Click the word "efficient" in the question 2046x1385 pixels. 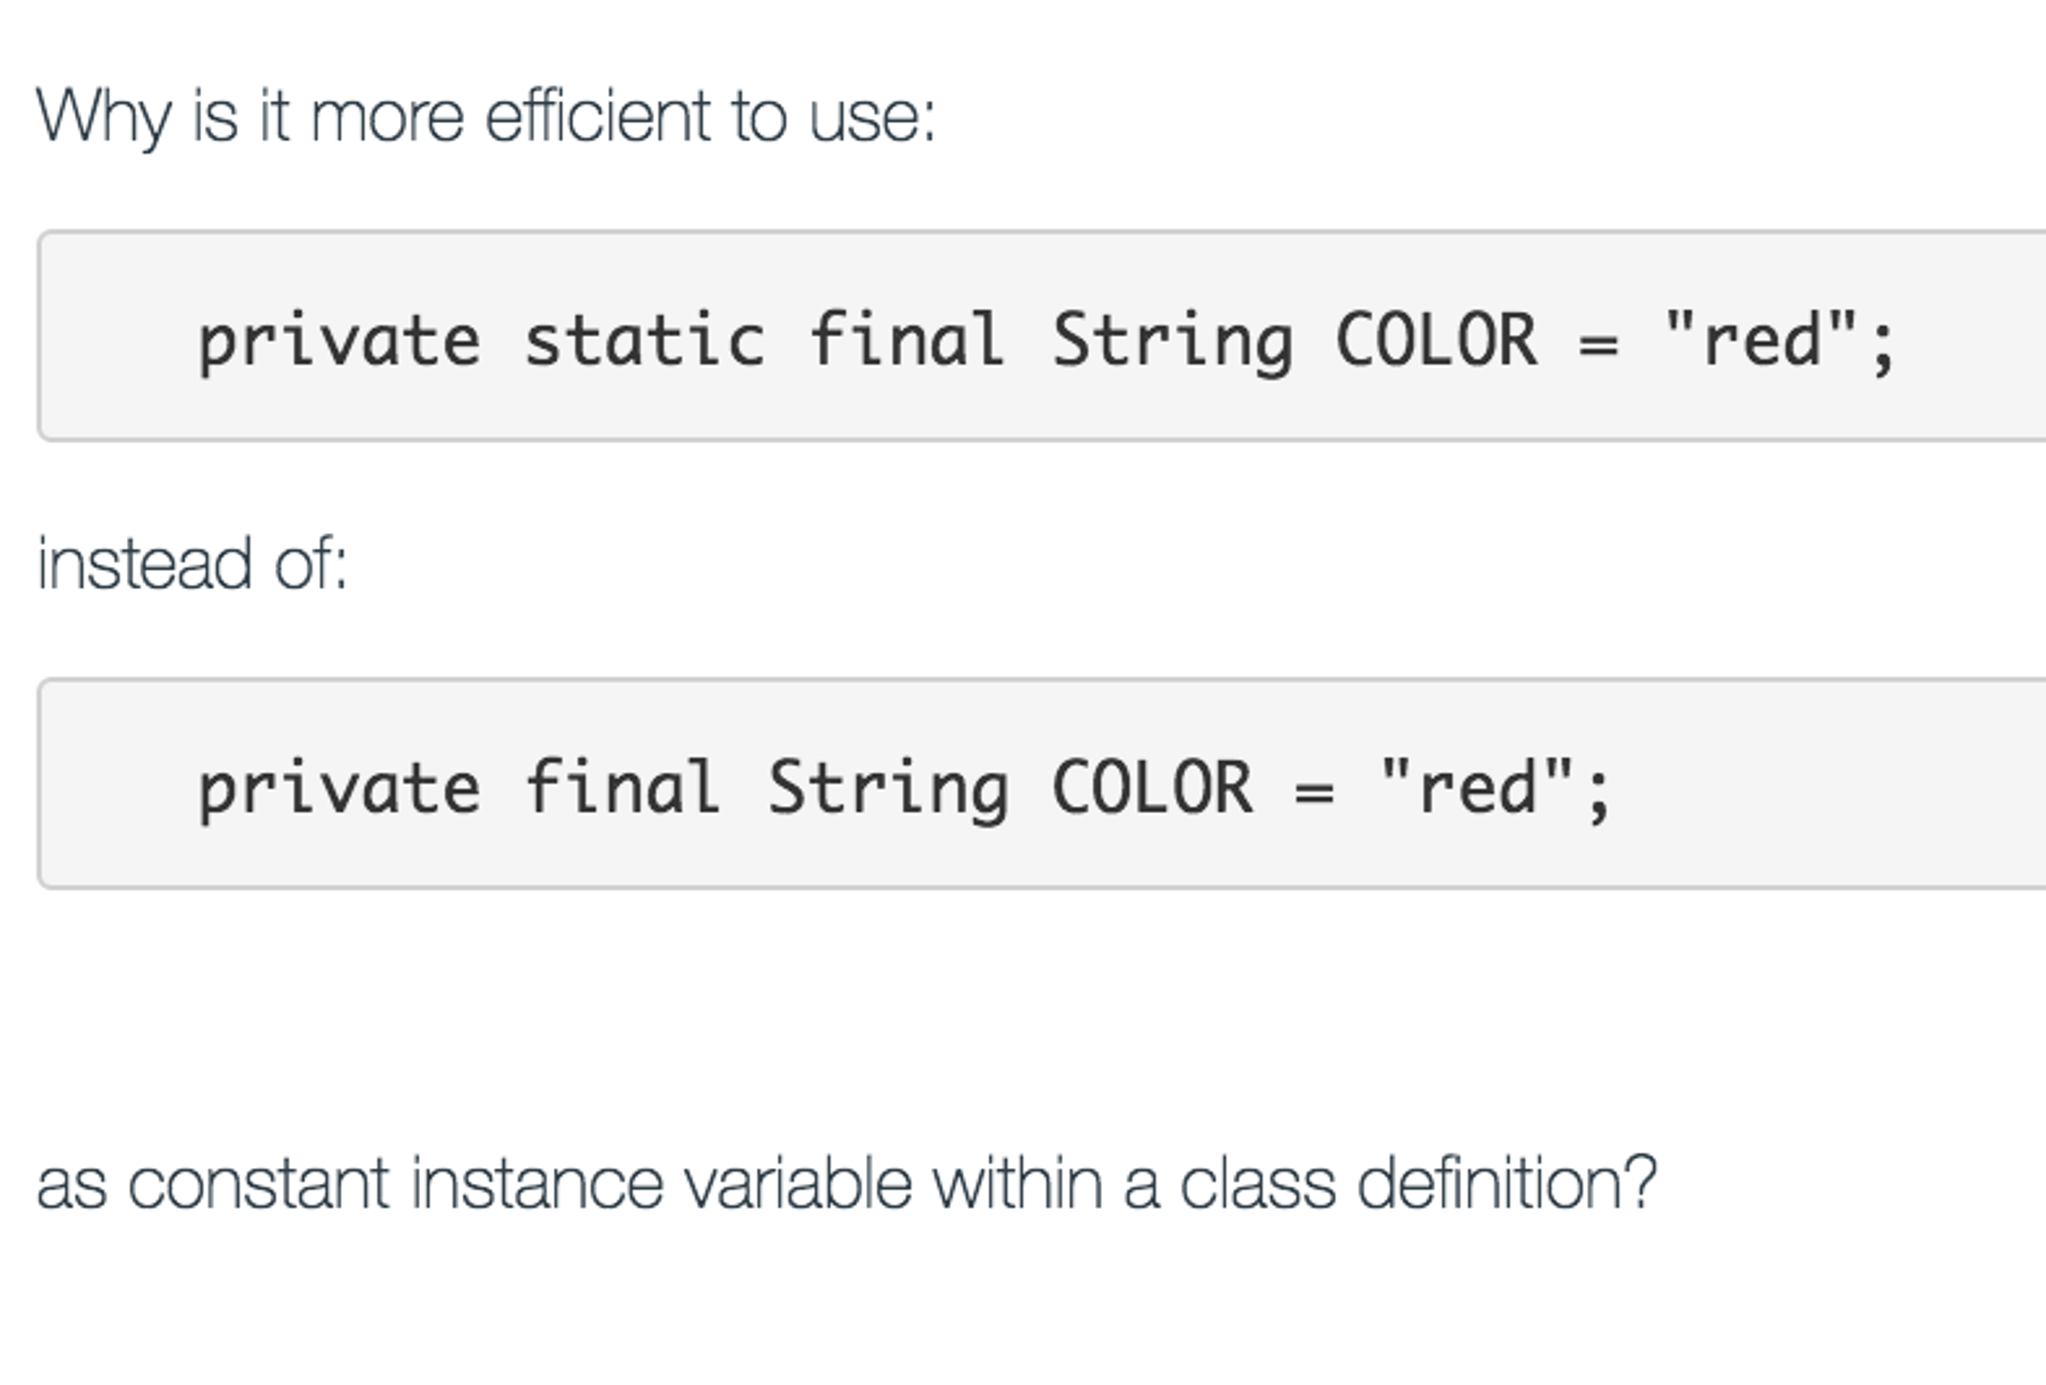pyautogui.click(x=597, y=118)
